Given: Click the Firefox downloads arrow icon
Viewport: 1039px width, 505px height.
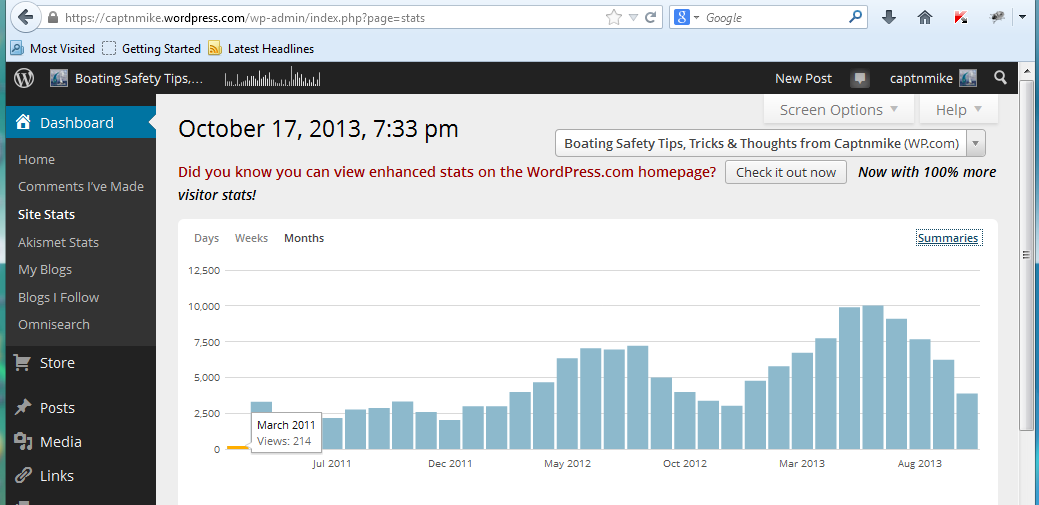Looking at the screenshot, I should pyautogui.click(x=889, y=17).
